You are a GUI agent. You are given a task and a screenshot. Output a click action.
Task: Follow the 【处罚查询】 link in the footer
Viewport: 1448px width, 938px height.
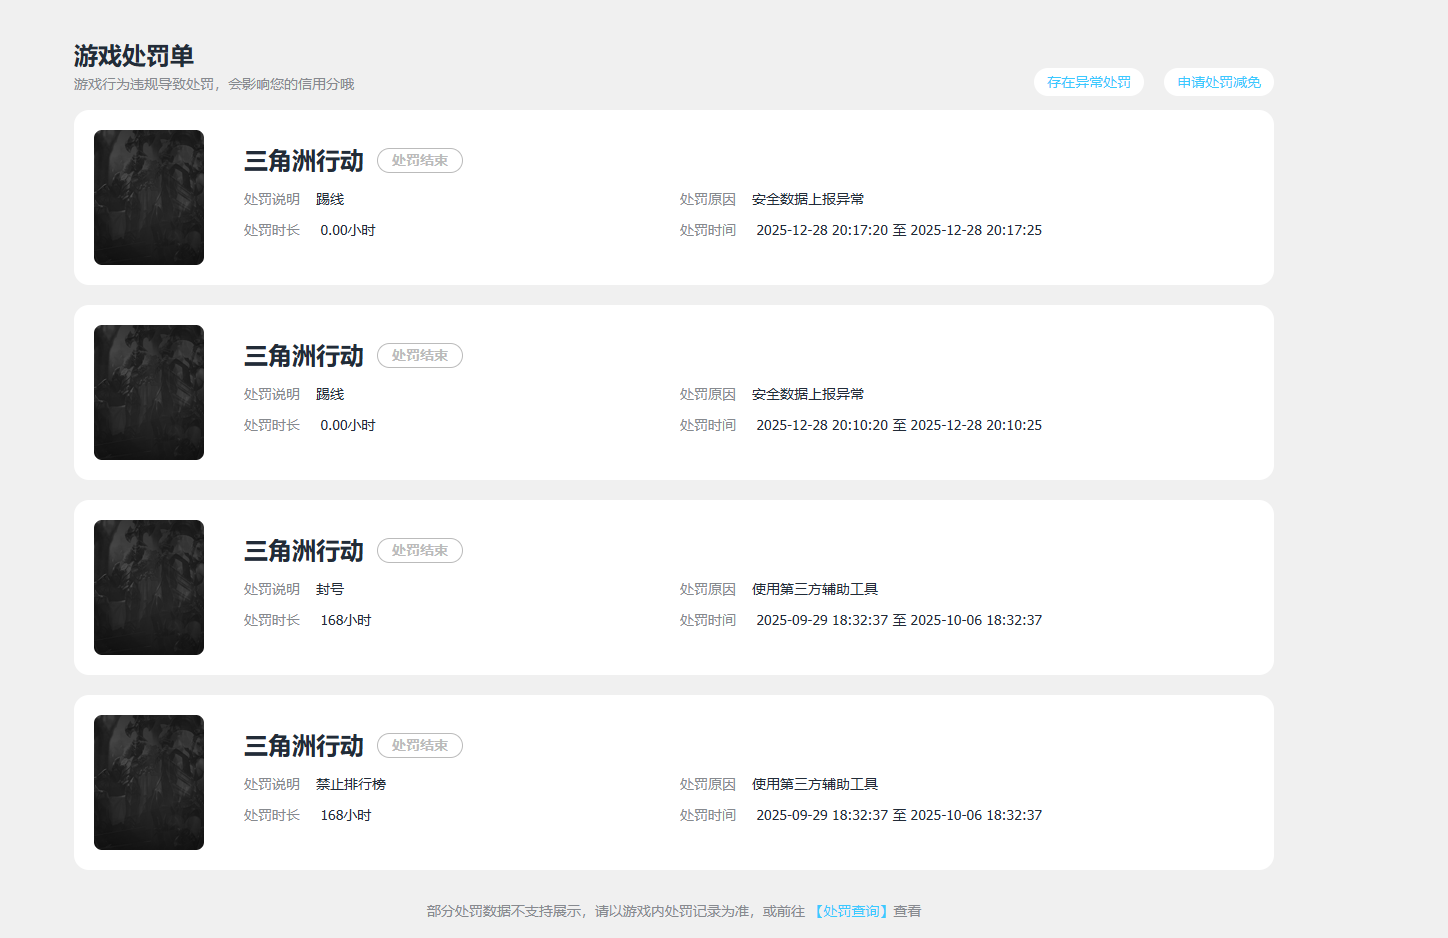point(850,911)
